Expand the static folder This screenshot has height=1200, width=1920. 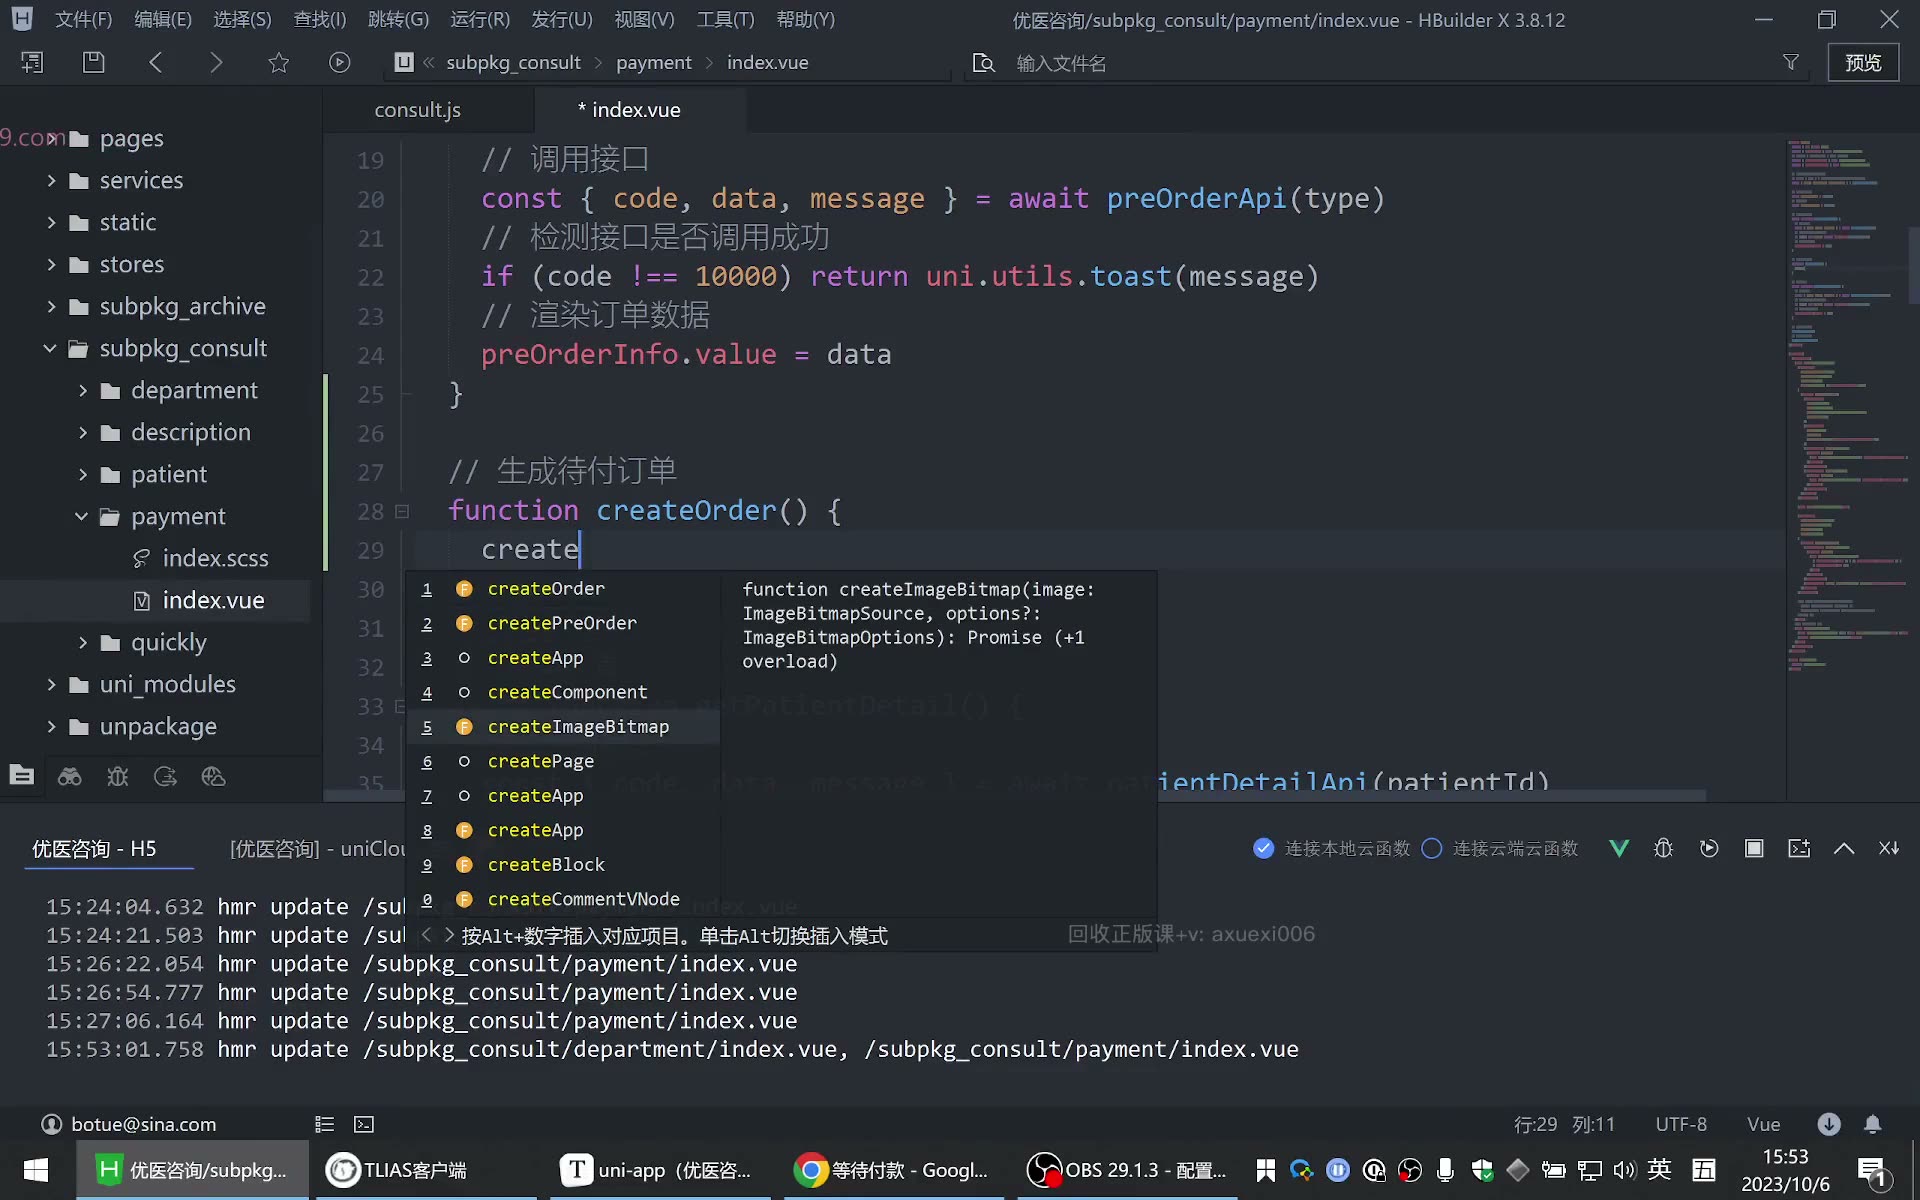(51, 222)
